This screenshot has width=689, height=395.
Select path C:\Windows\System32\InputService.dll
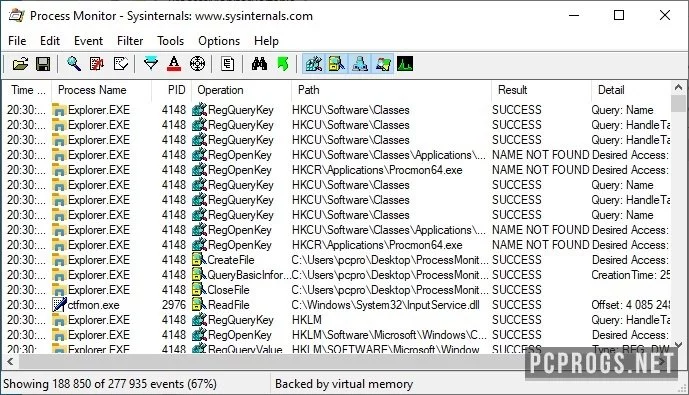(x=385, y=305)
